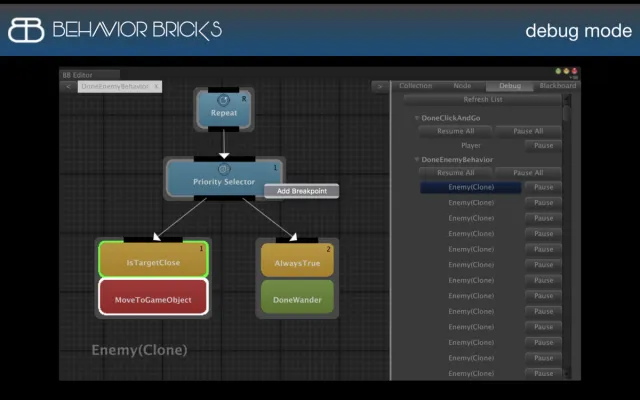Image resolution: width=640 pixels, height=400 pixels.
Task: Select the MoveToGameObject action node
Action: (153, 297)
